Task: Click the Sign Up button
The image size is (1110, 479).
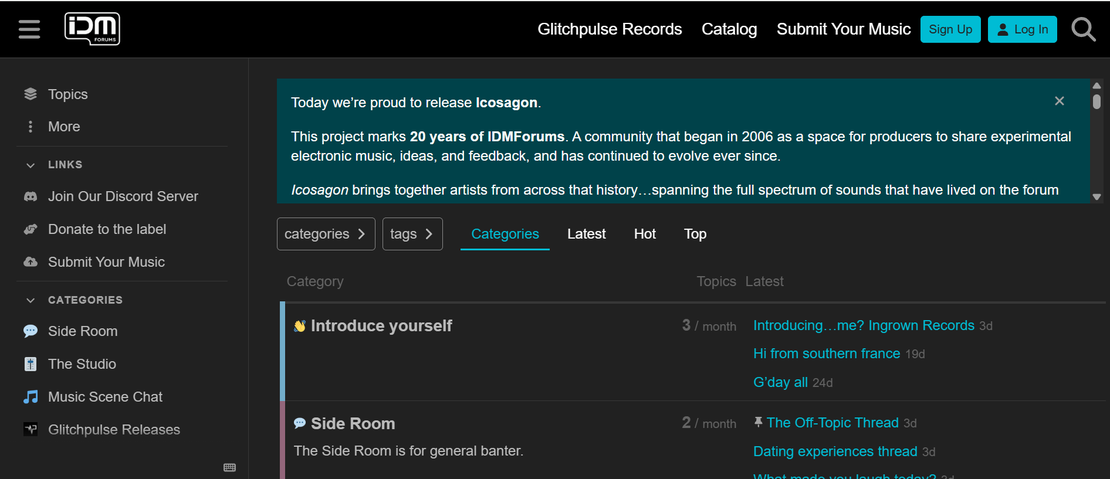Action: click(x=950, y=29)
